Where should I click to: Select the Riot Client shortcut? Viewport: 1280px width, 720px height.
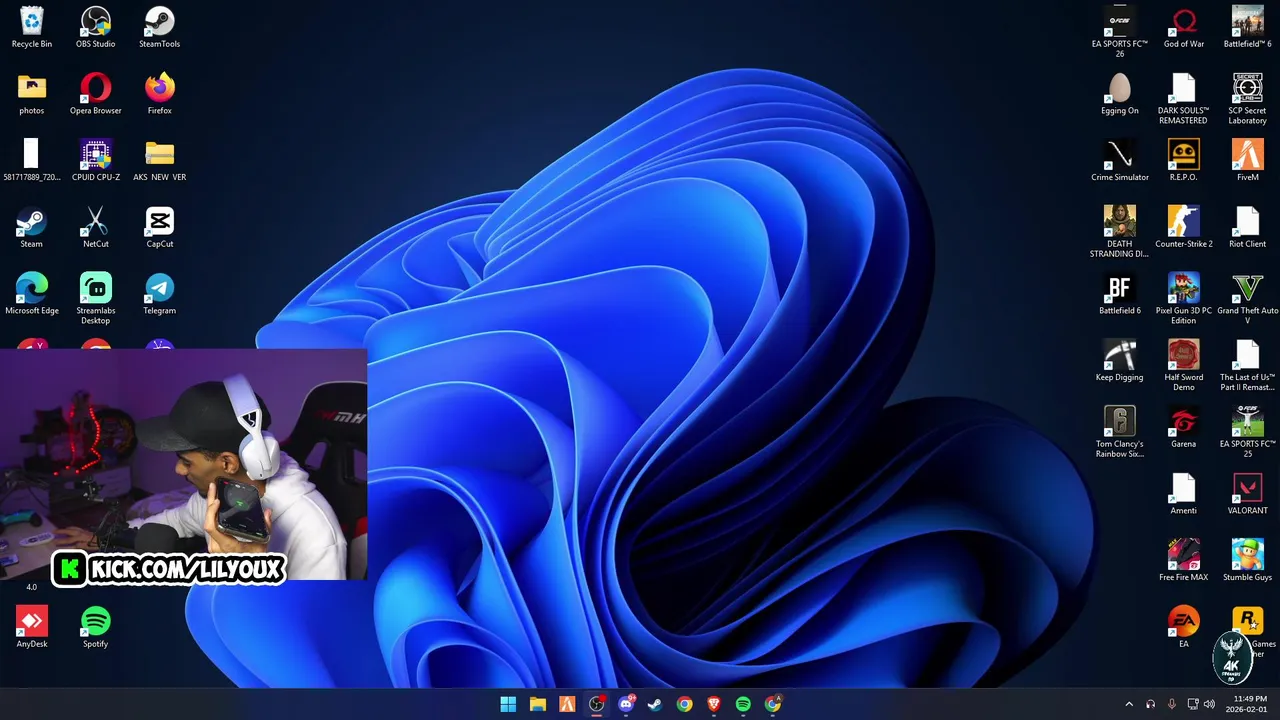tap(1248, 227)
